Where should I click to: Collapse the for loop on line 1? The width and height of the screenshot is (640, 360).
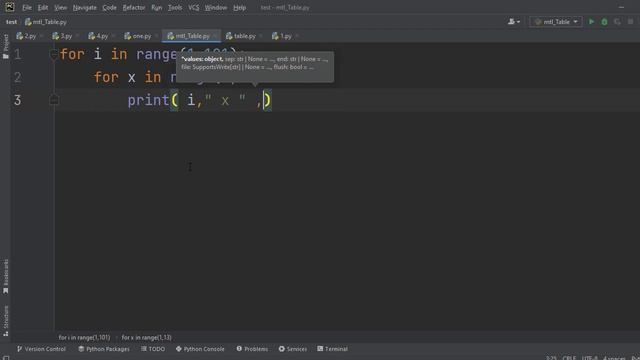(53, 54)
